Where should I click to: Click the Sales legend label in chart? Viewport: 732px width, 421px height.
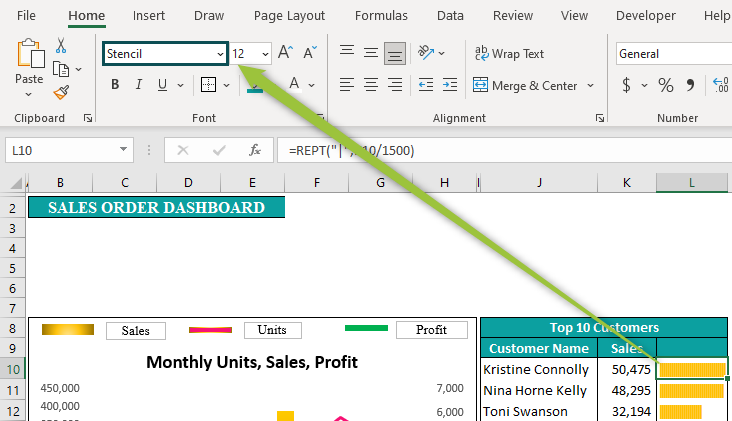click(135, 331)
